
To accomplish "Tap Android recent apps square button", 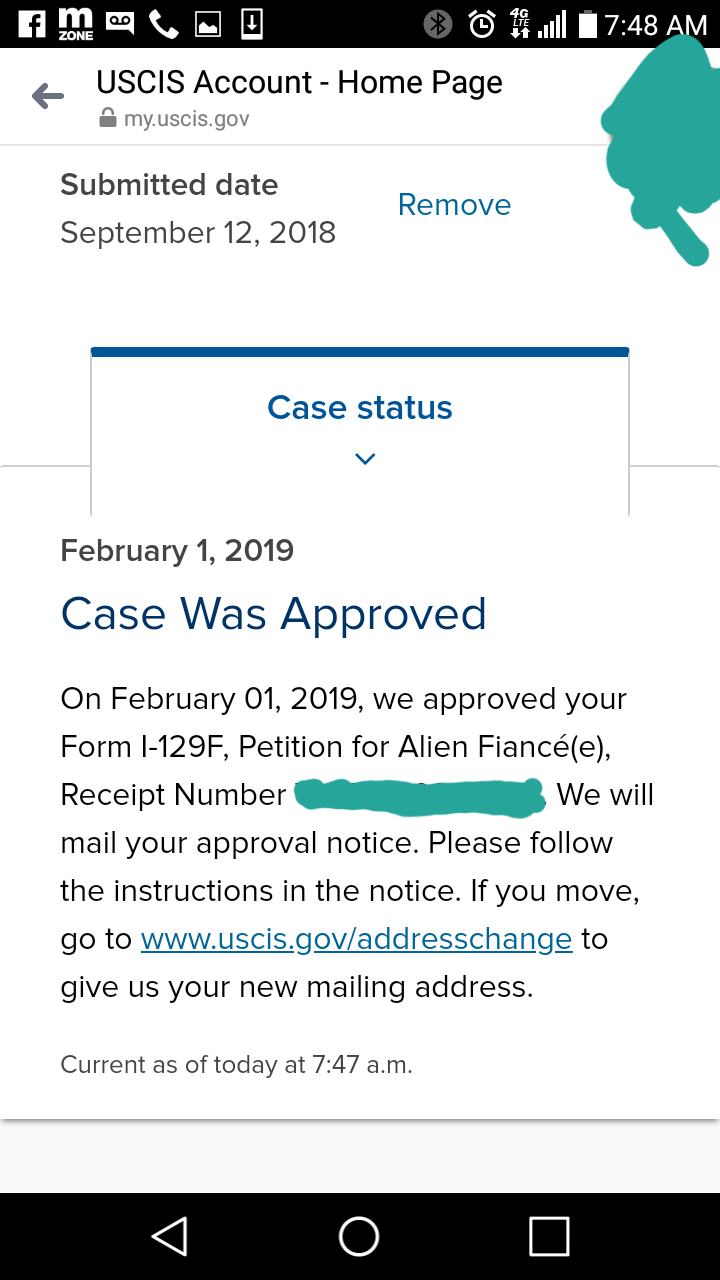I will coord(549,1236).
